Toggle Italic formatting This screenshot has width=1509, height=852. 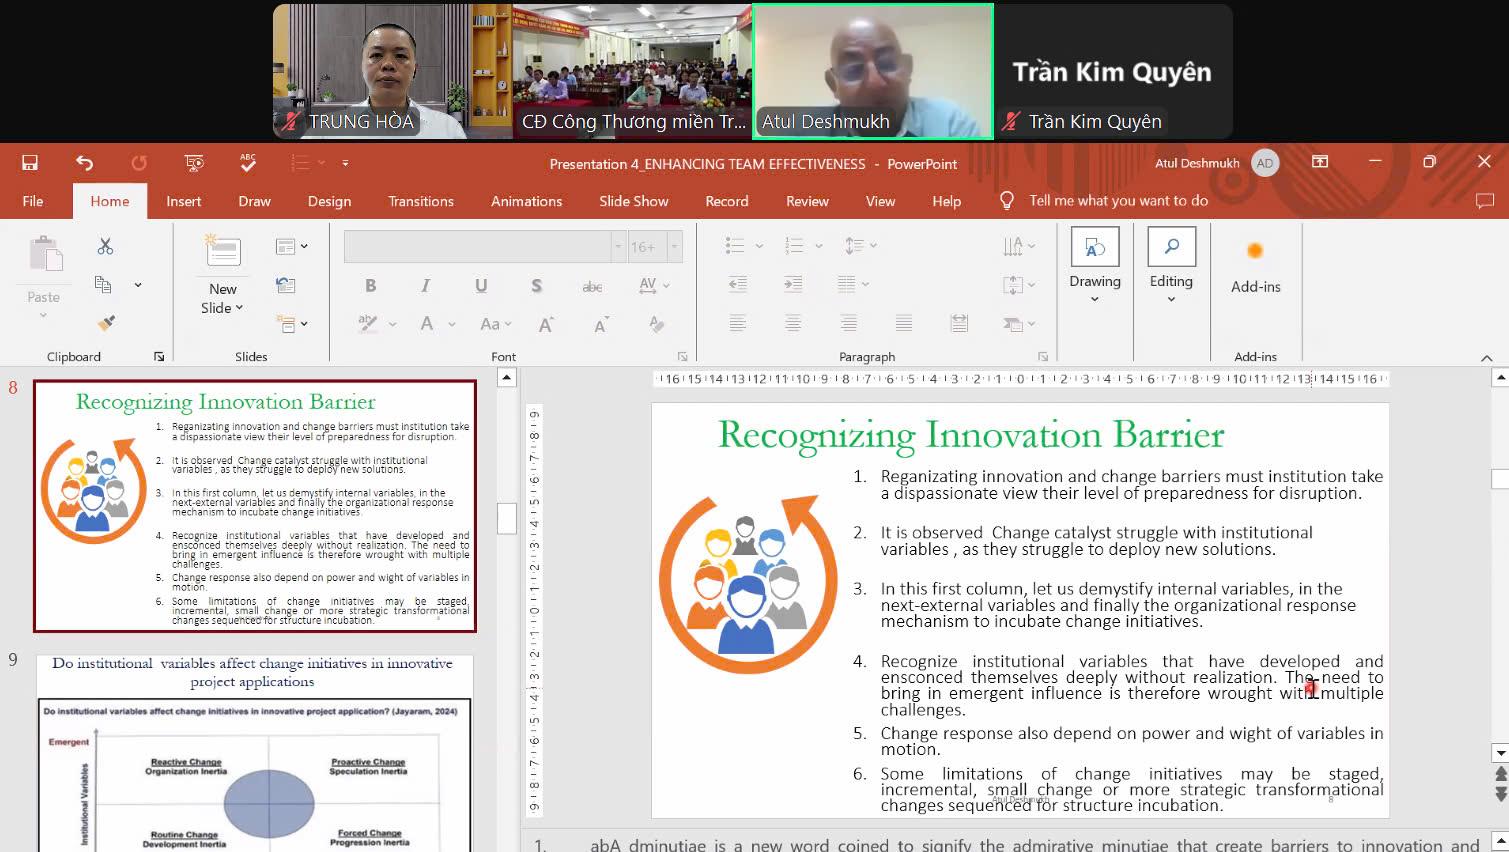coord(426,286)
